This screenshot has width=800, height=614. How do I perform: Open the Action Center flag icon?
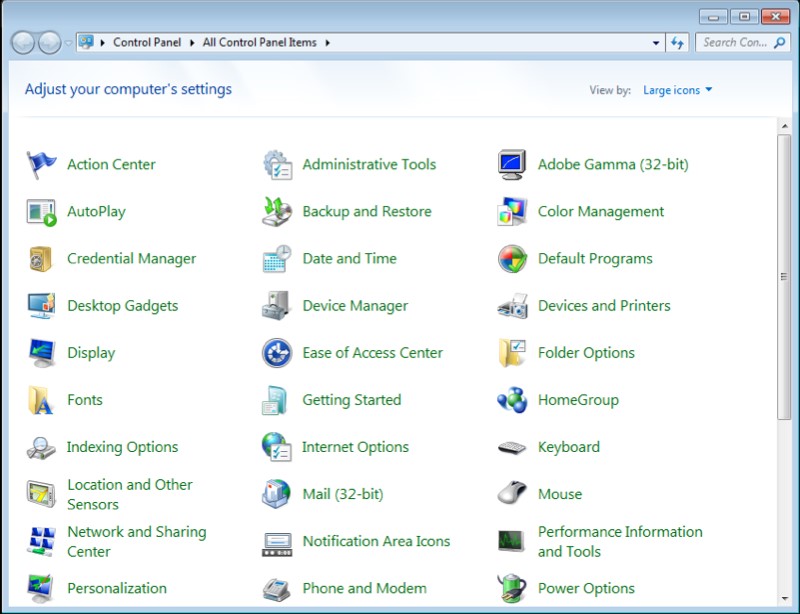41,165
